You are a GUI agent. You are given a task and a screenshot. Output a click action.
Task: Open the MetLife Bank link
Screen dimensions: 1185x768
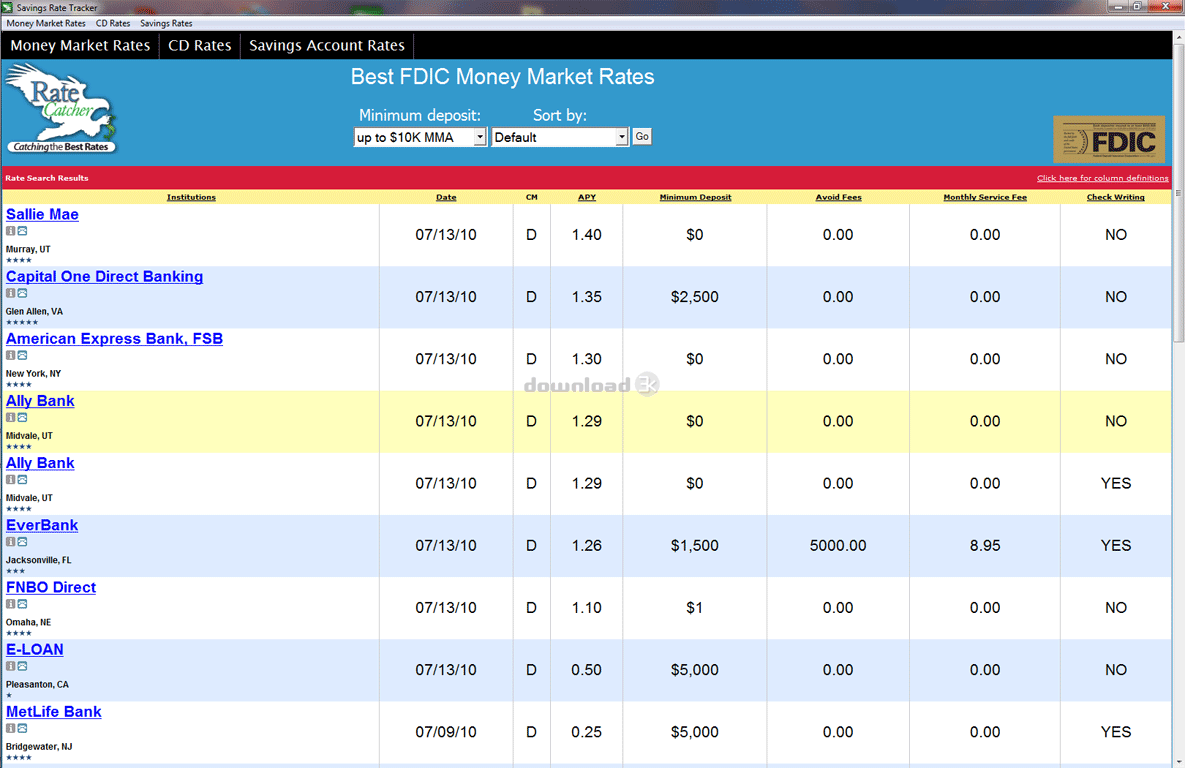(x=54, y=711)
